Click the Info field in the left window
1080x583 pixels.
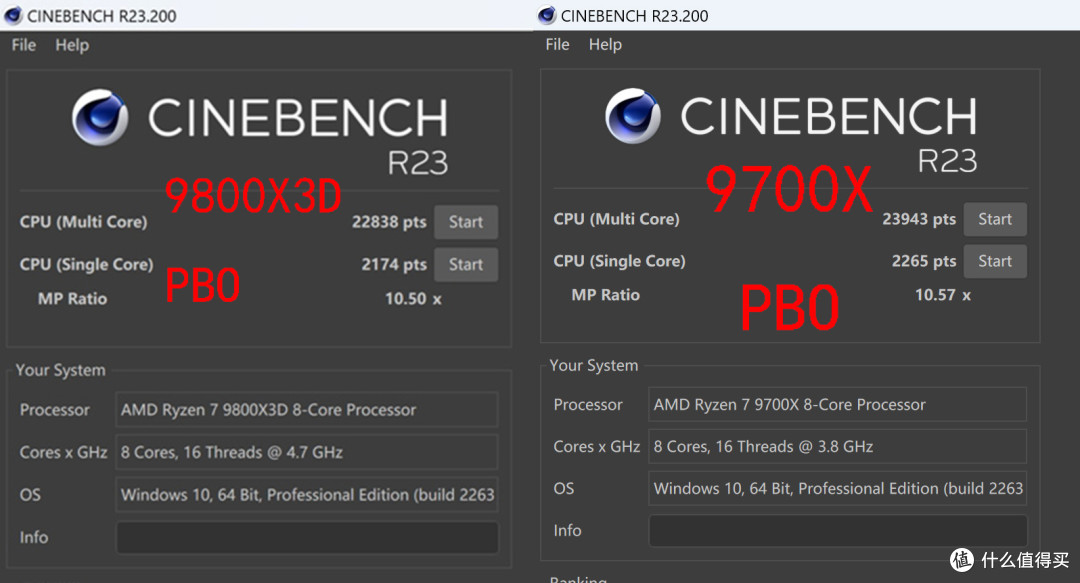[x=306, y=537]
